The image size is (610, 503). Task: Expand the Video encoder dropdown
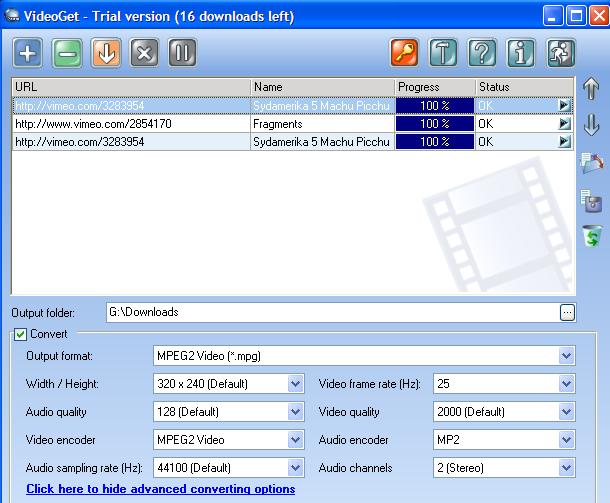(x=295, y=440)
